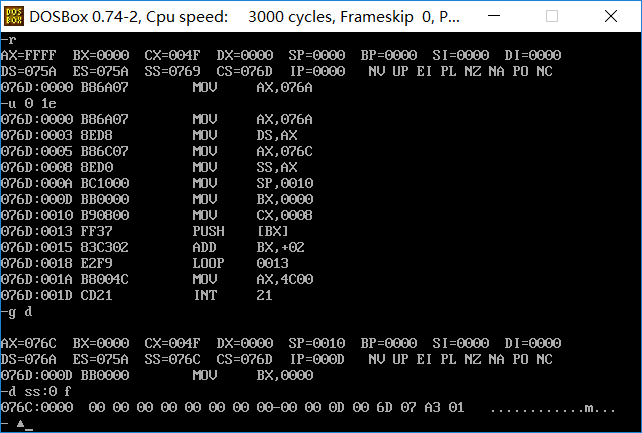Click the DS=076A segment register value
Screen dimensions: 642x433
(x=29, y=359)
